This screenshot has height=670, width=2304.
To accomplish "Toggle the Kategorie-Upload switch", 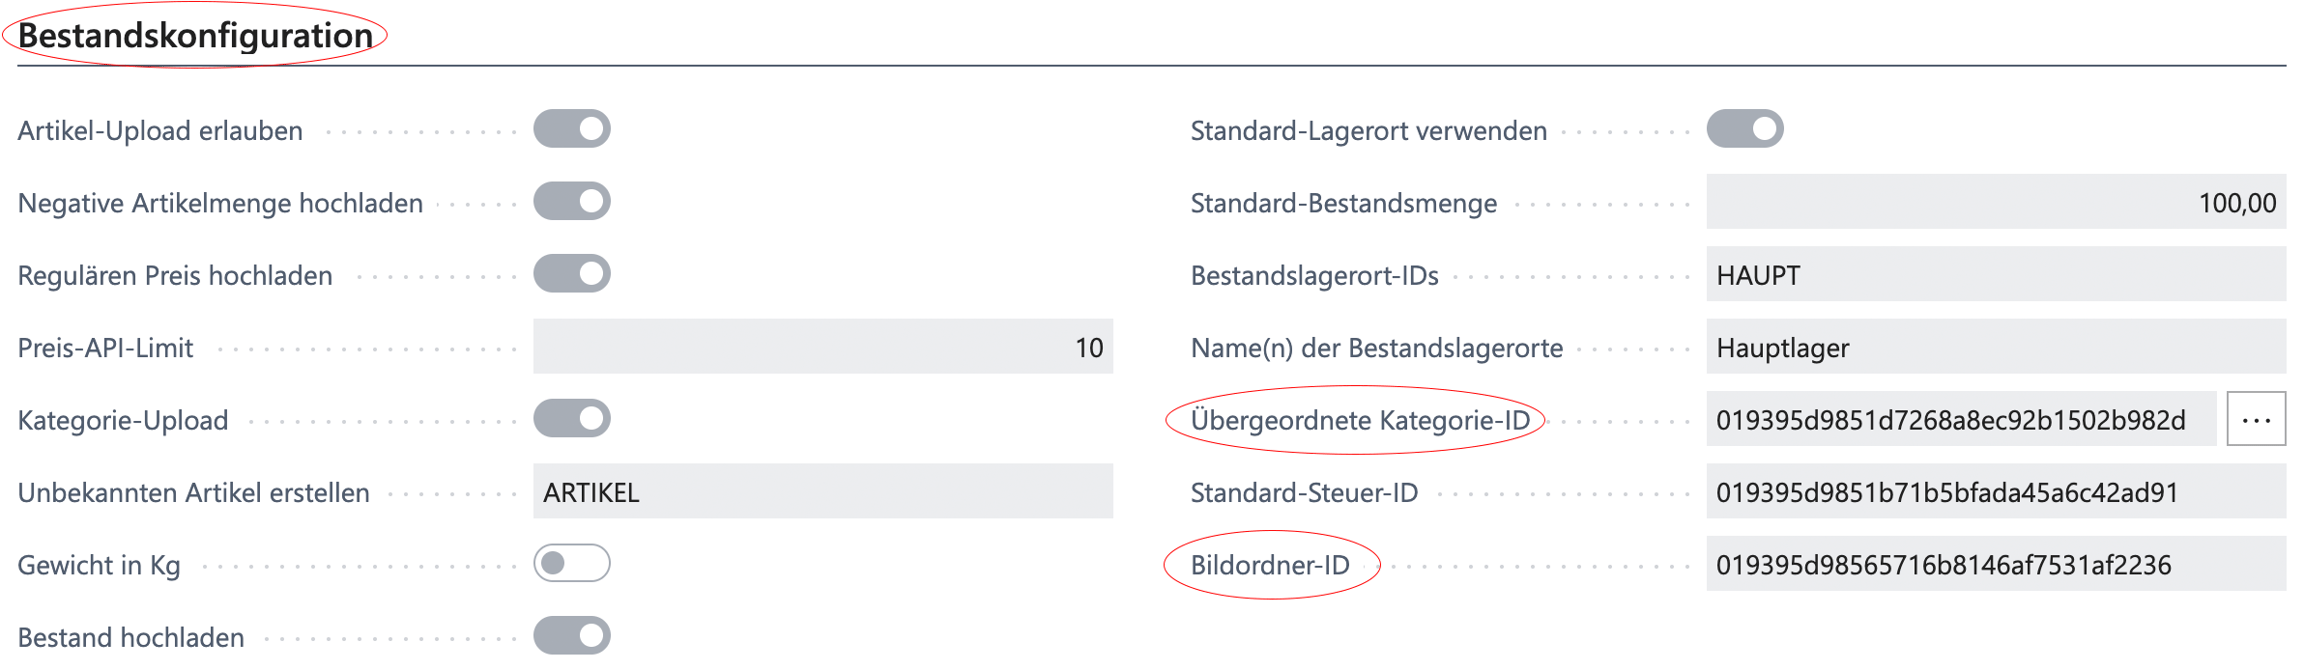I will [x=571, y=418].
